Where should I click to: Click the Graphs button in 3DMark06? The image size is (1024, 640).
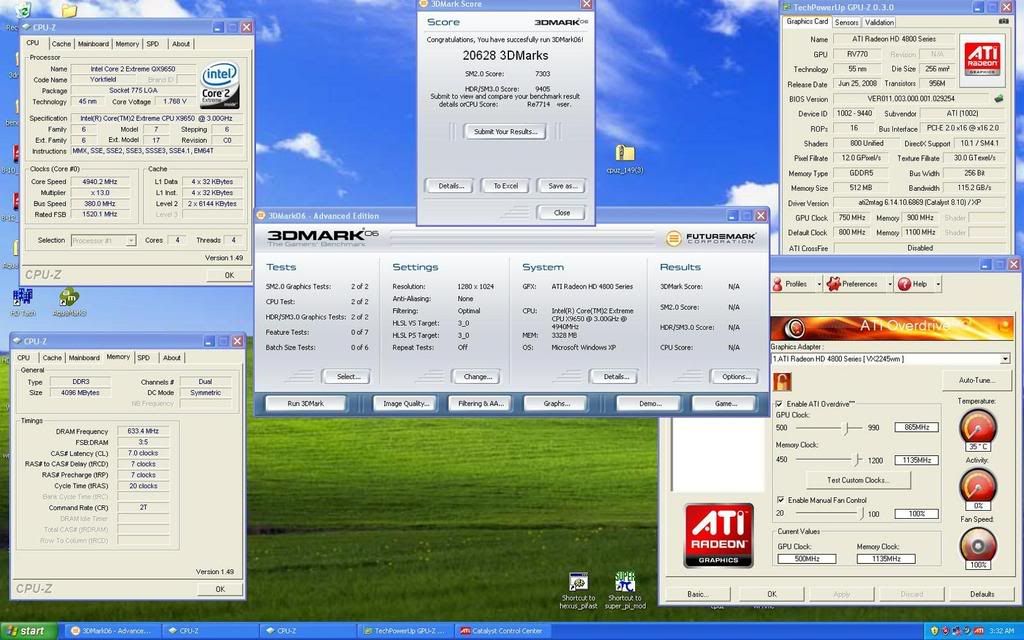pos(556,404)
